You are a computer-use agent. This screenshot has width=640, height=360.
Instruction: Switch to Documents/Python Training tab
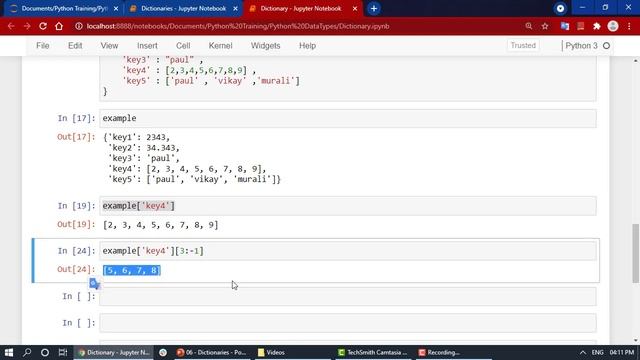[60, 9]
